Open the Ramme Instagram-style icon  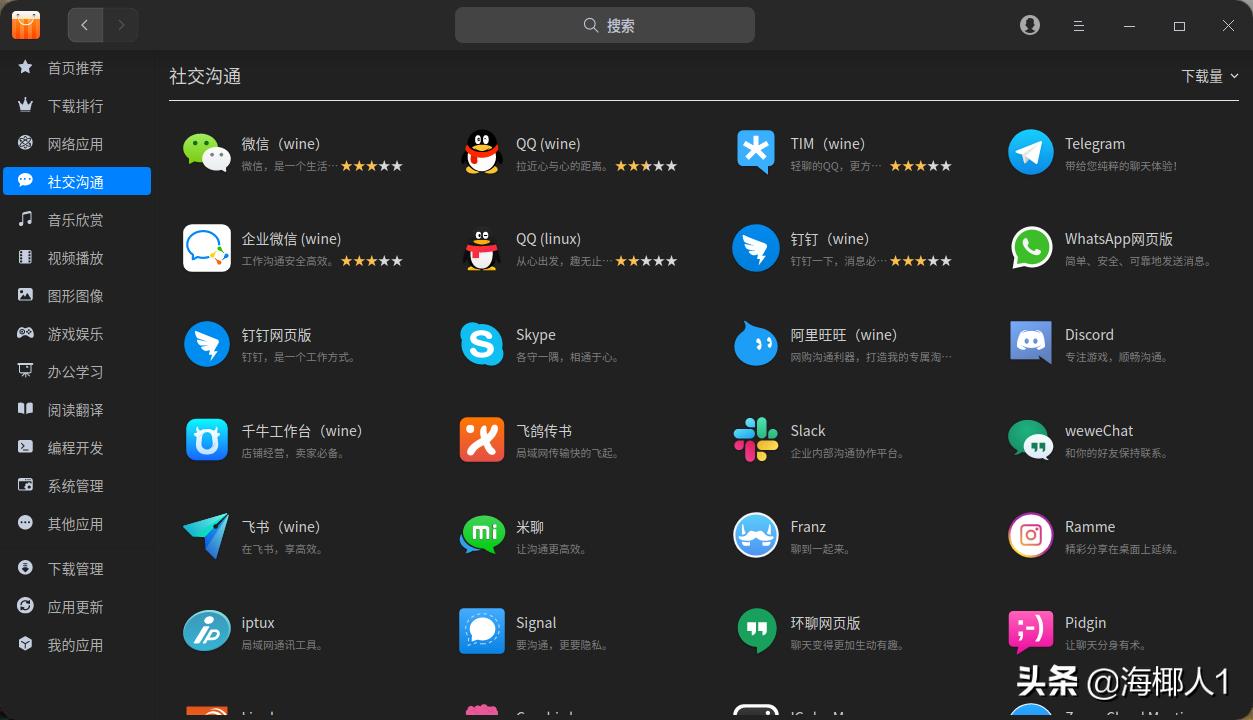pos(1030,535)
